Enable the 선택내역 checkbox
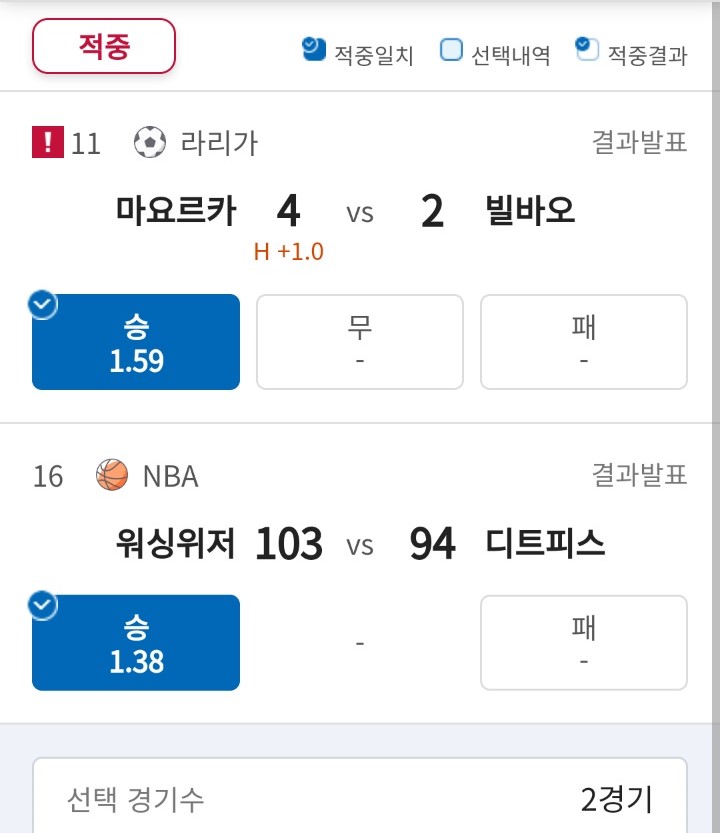 pos(451,49)
